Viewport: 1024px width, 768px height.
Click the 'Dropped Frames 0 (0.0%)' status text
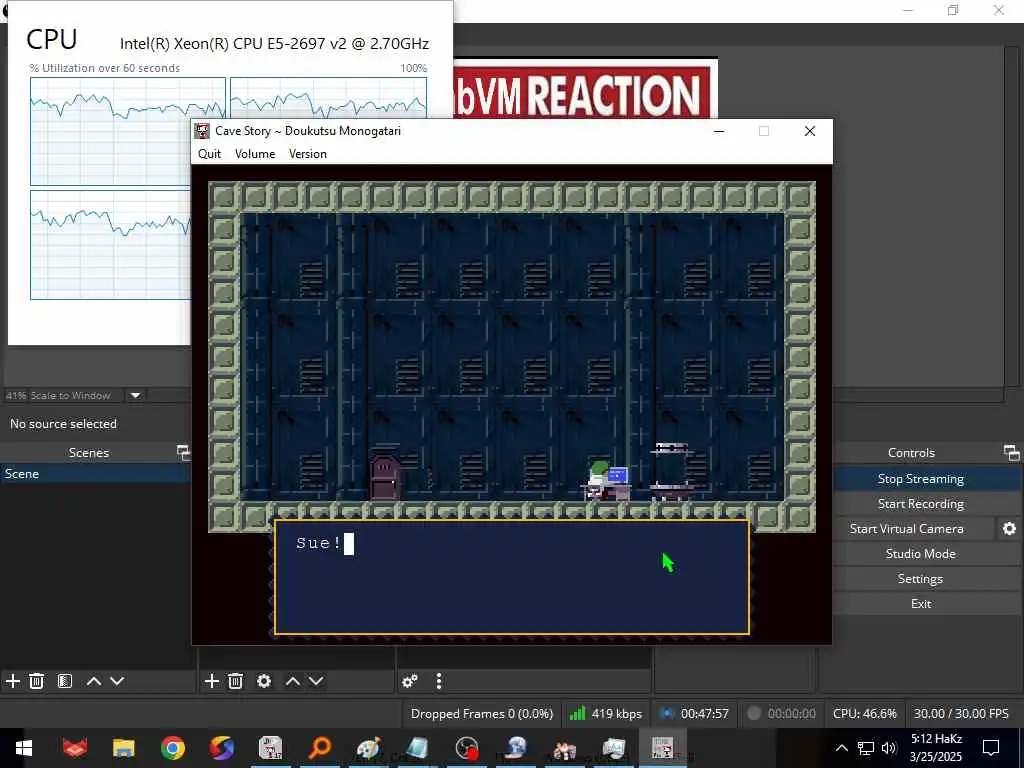482,713
